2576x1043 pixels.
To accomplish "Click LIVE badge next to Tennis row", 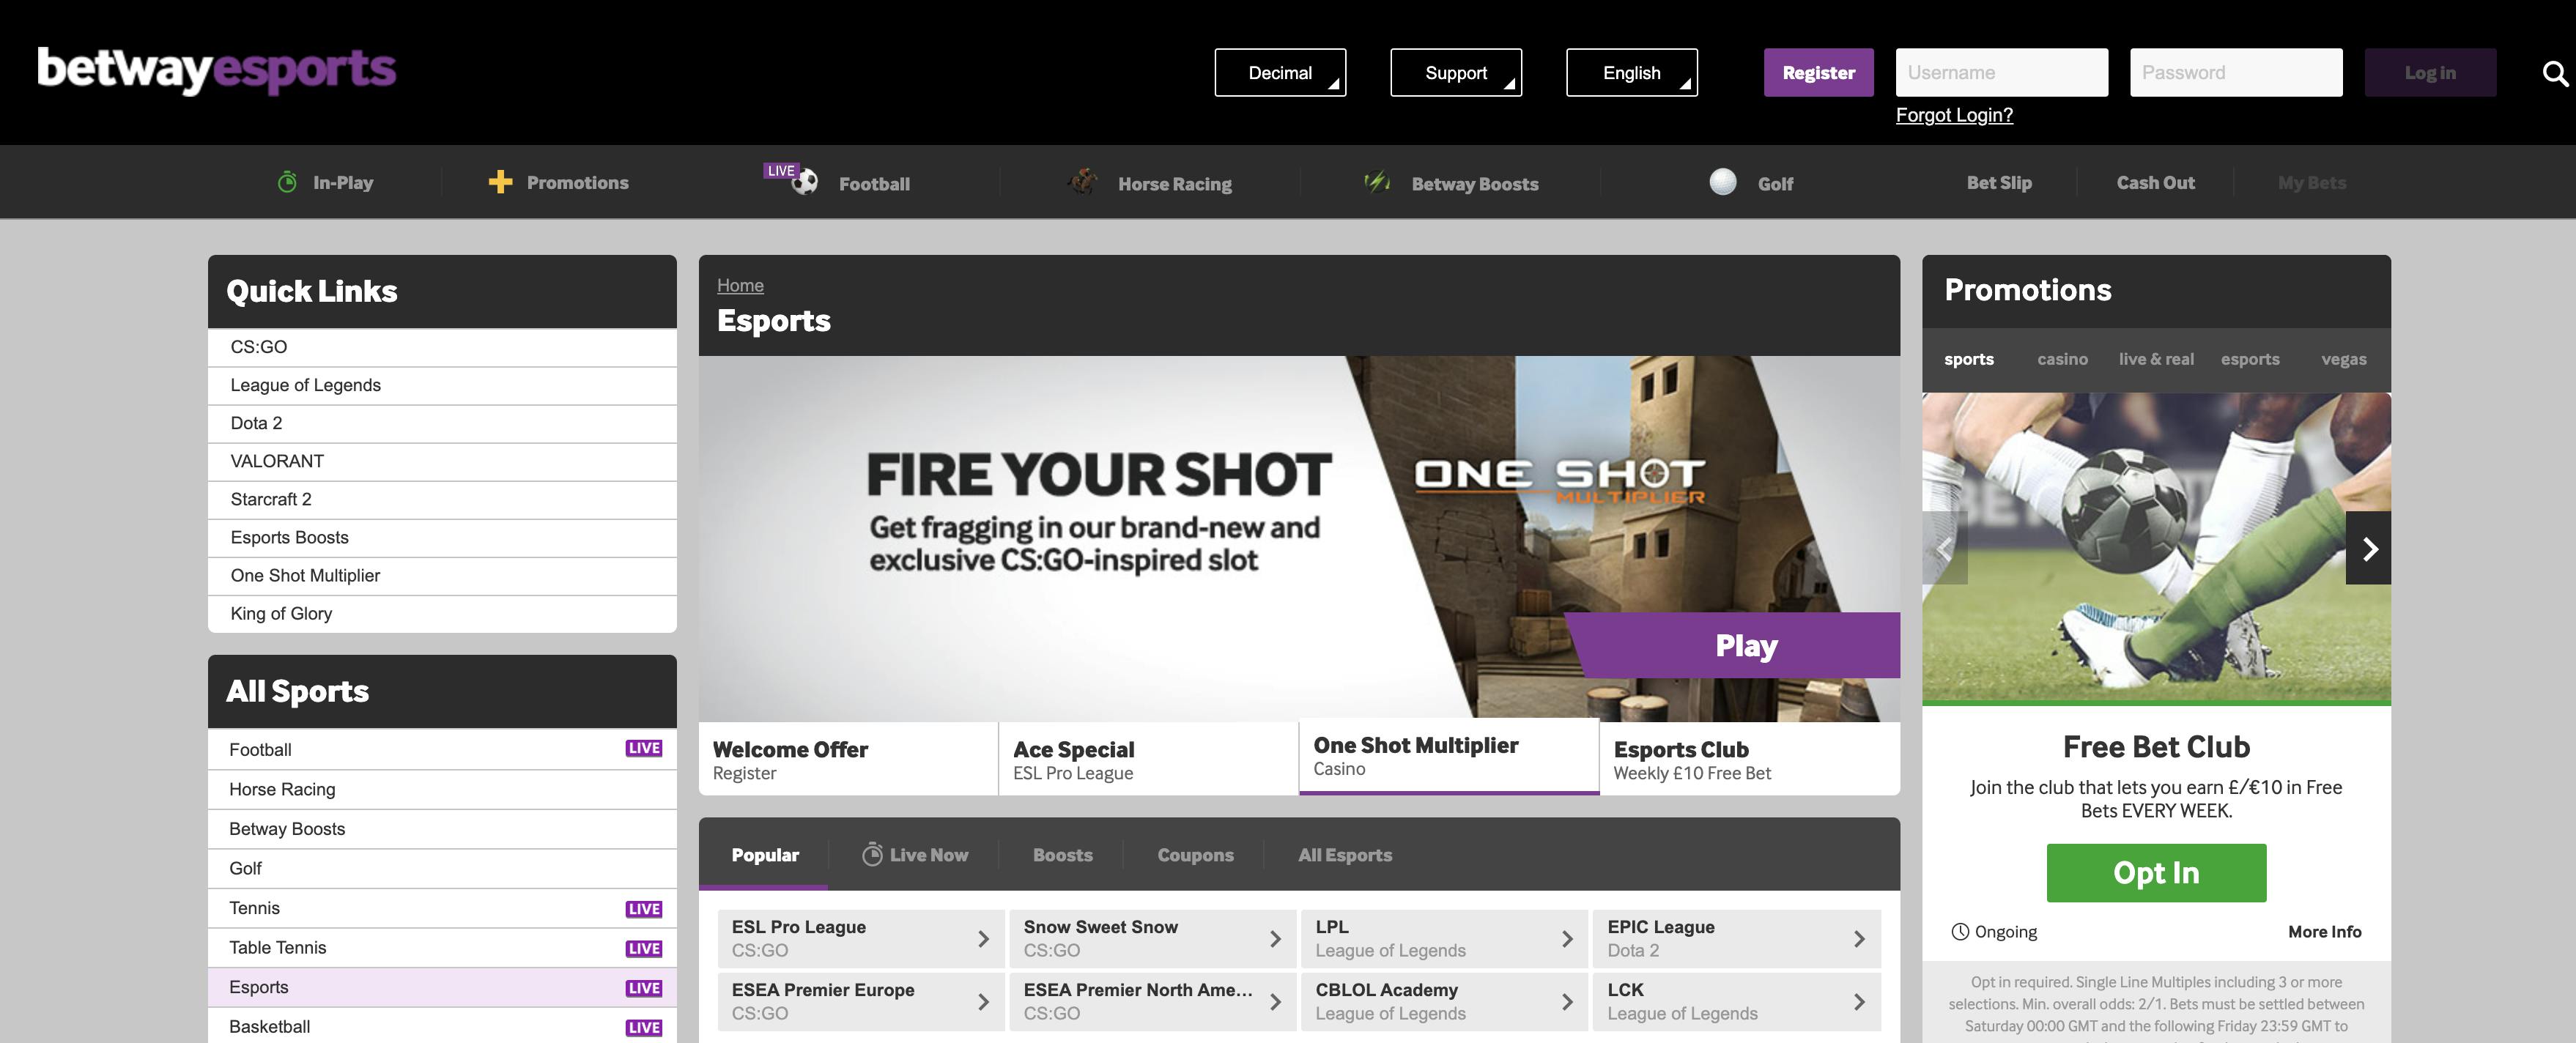I will pos(644,909).
